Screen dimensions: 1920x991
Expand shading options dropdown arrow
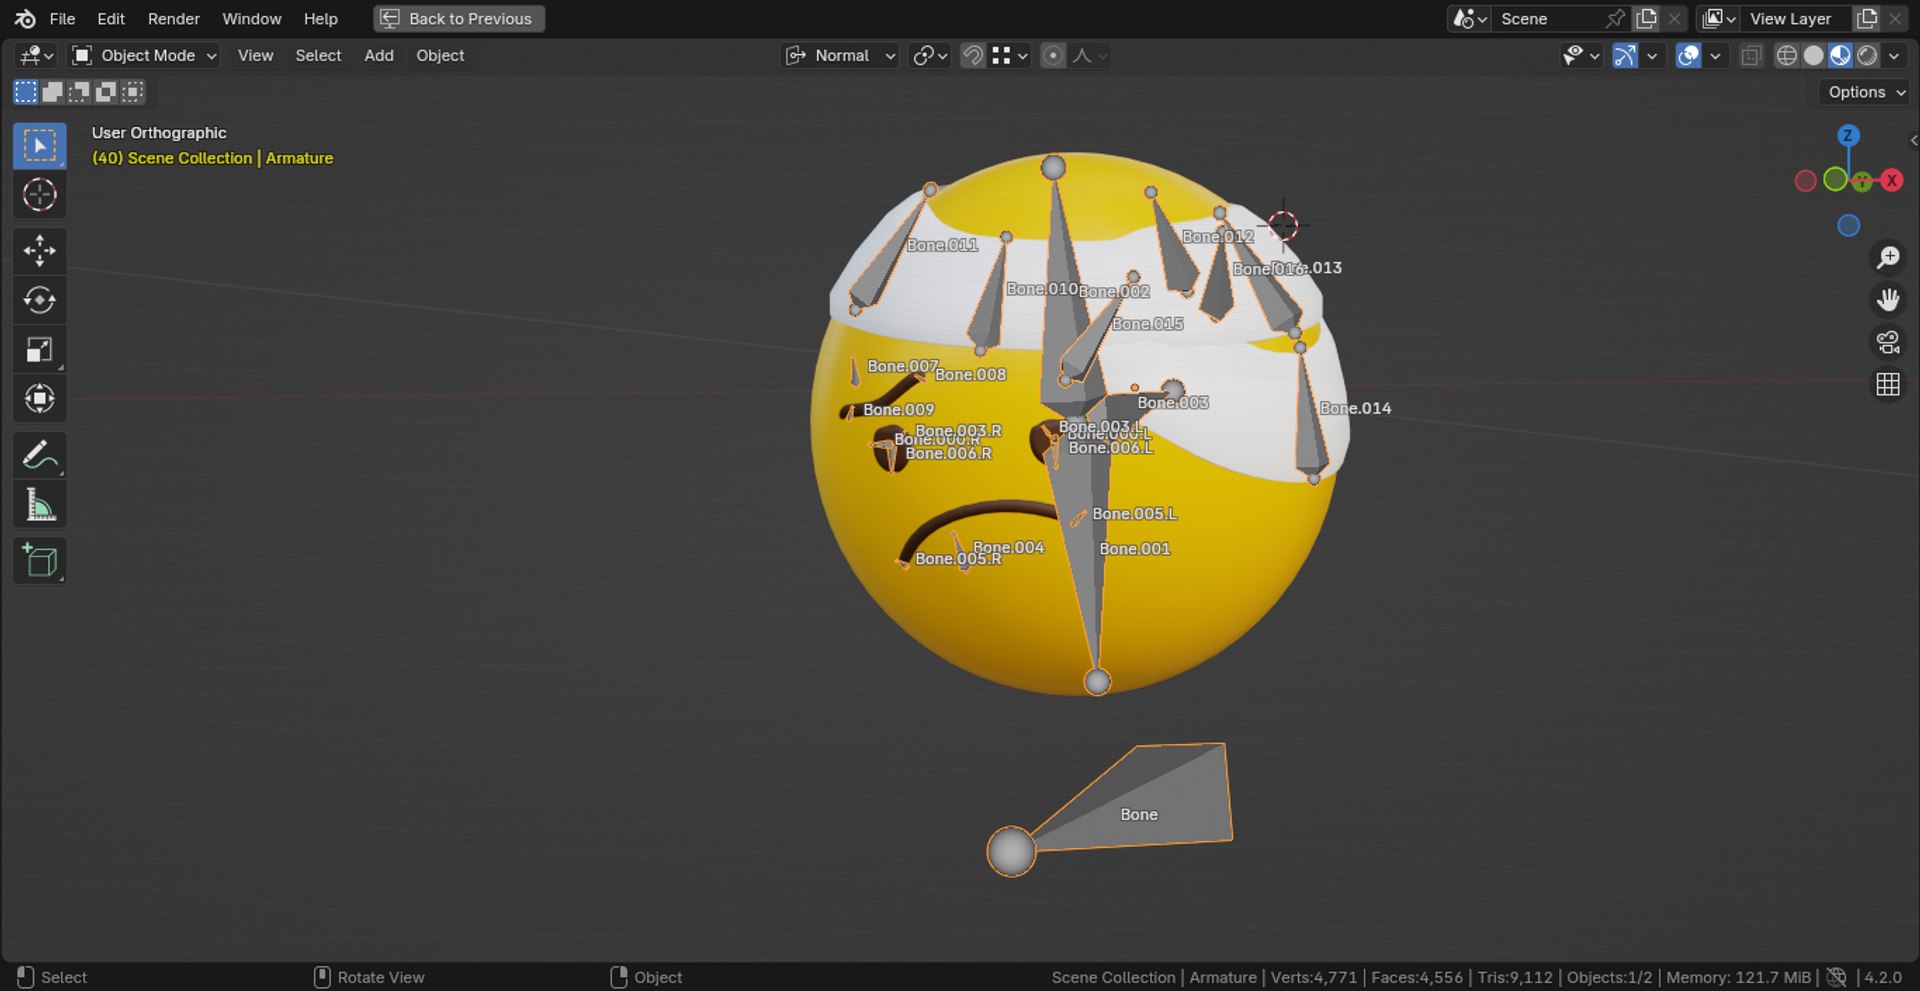pyautogui.click(x=1894, y=56)
